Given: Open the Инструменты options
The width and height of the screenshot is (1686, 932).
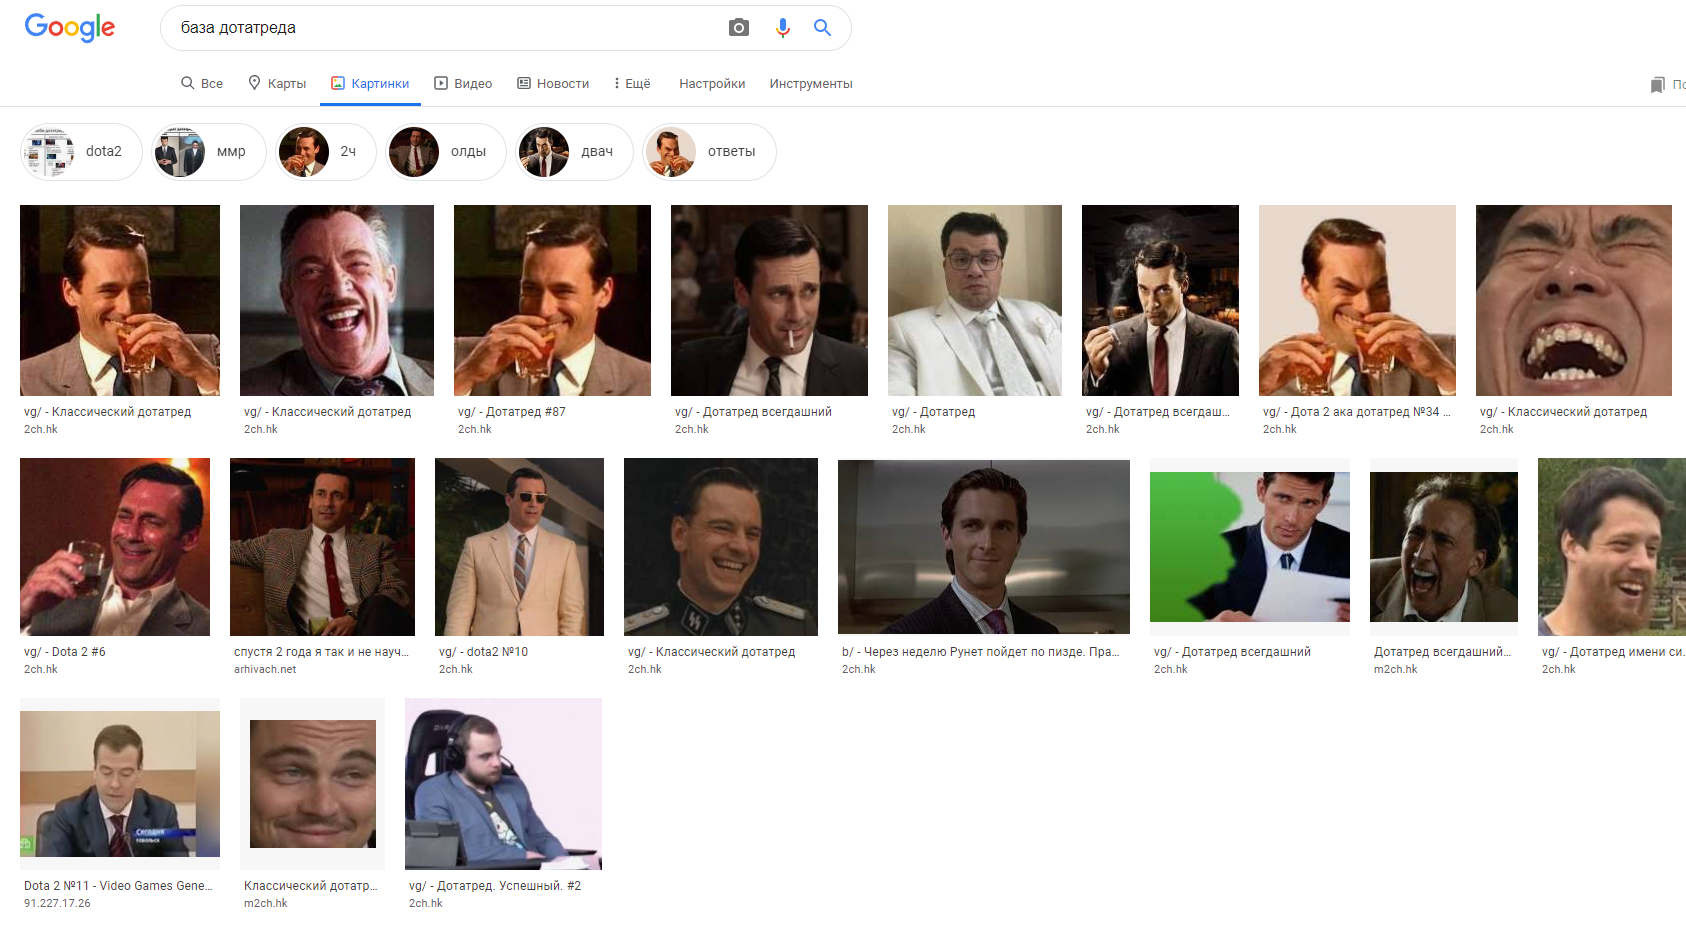Looking at the screenshot, I should (811, 84).
